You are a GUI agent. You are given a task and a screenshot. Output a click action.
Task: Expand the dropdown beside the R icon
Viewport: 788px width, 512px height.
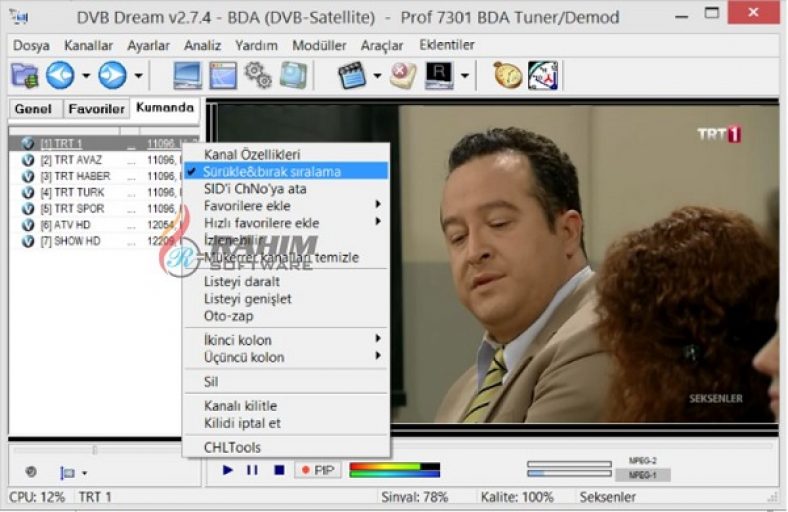click(464, 76)
